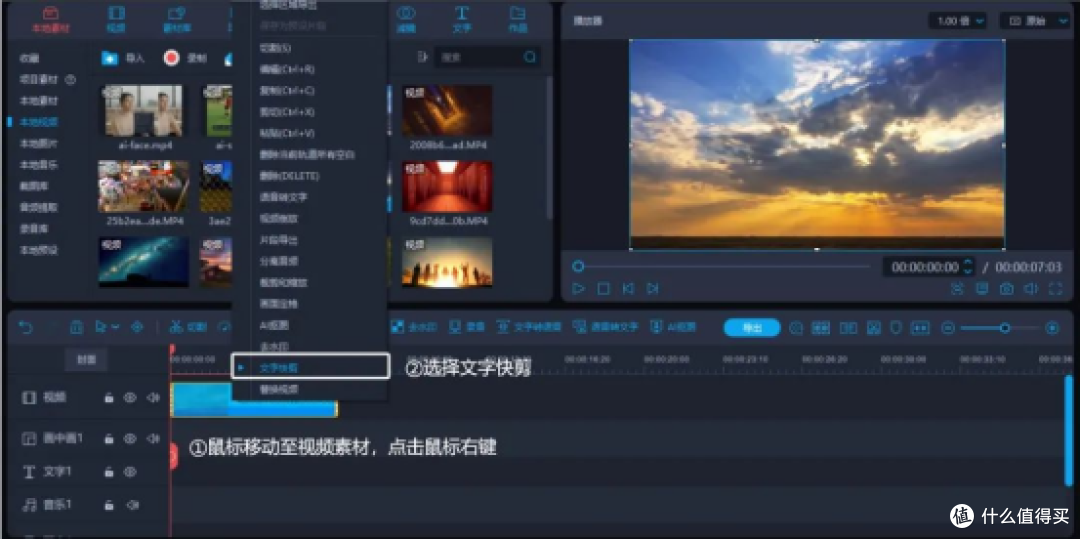Mute the 音乐1 track

(132, 505)
